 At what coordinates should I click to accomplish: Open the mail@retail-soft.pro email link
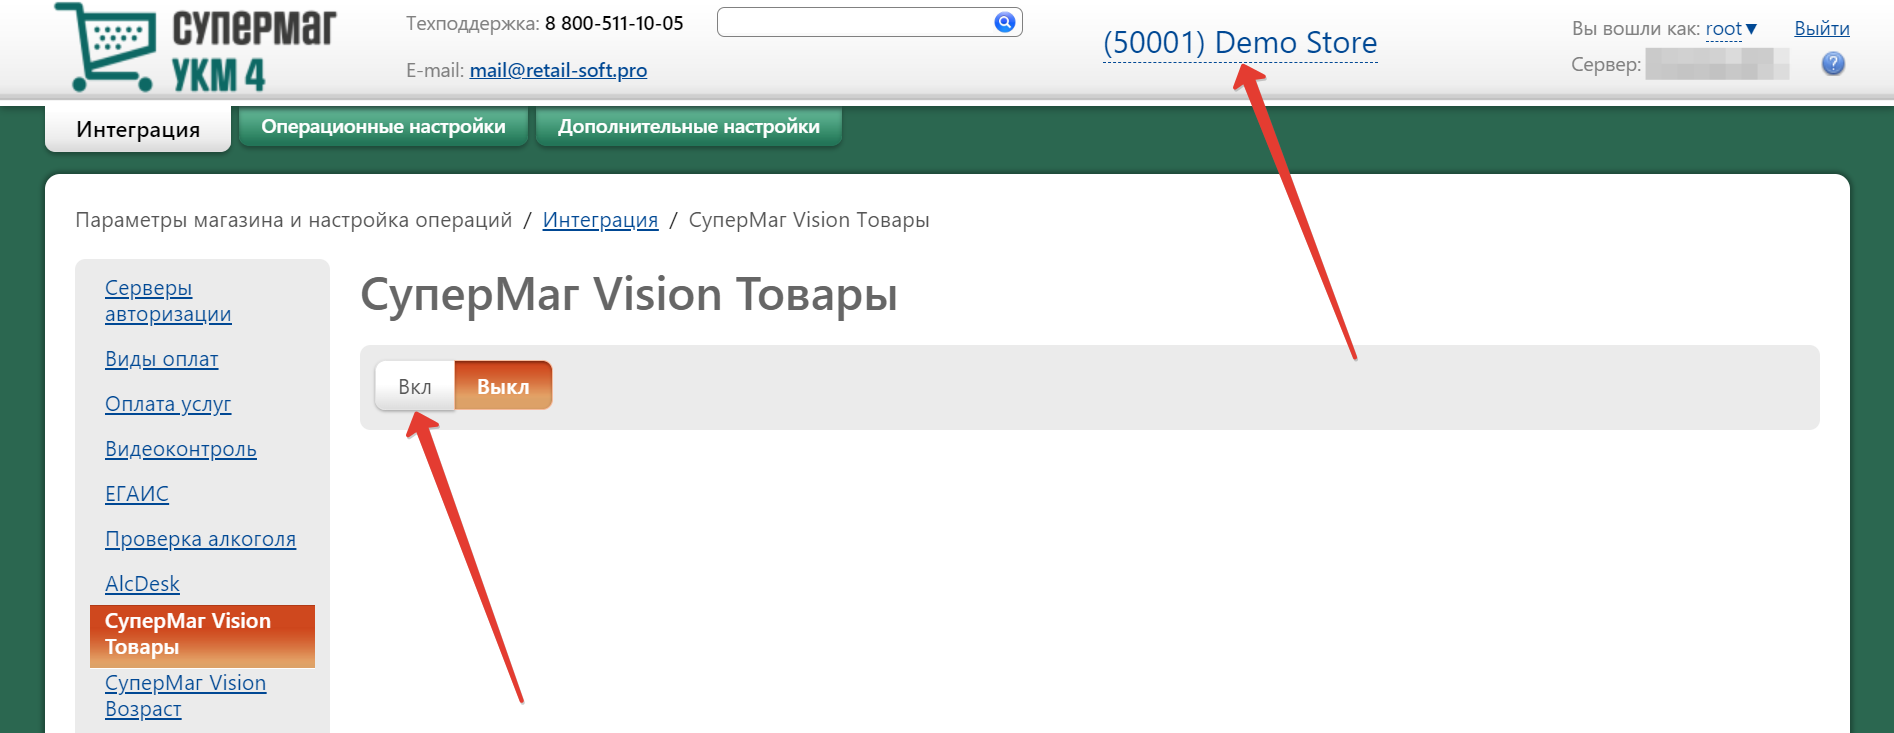[558, 70]
